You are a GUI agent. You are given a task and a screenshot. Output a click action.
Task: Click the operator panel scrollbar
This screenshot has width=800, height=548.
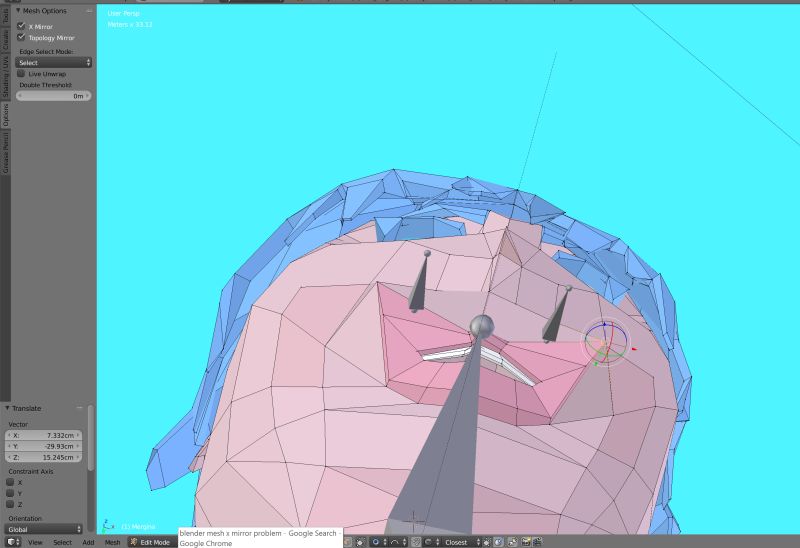click(90, 438)
